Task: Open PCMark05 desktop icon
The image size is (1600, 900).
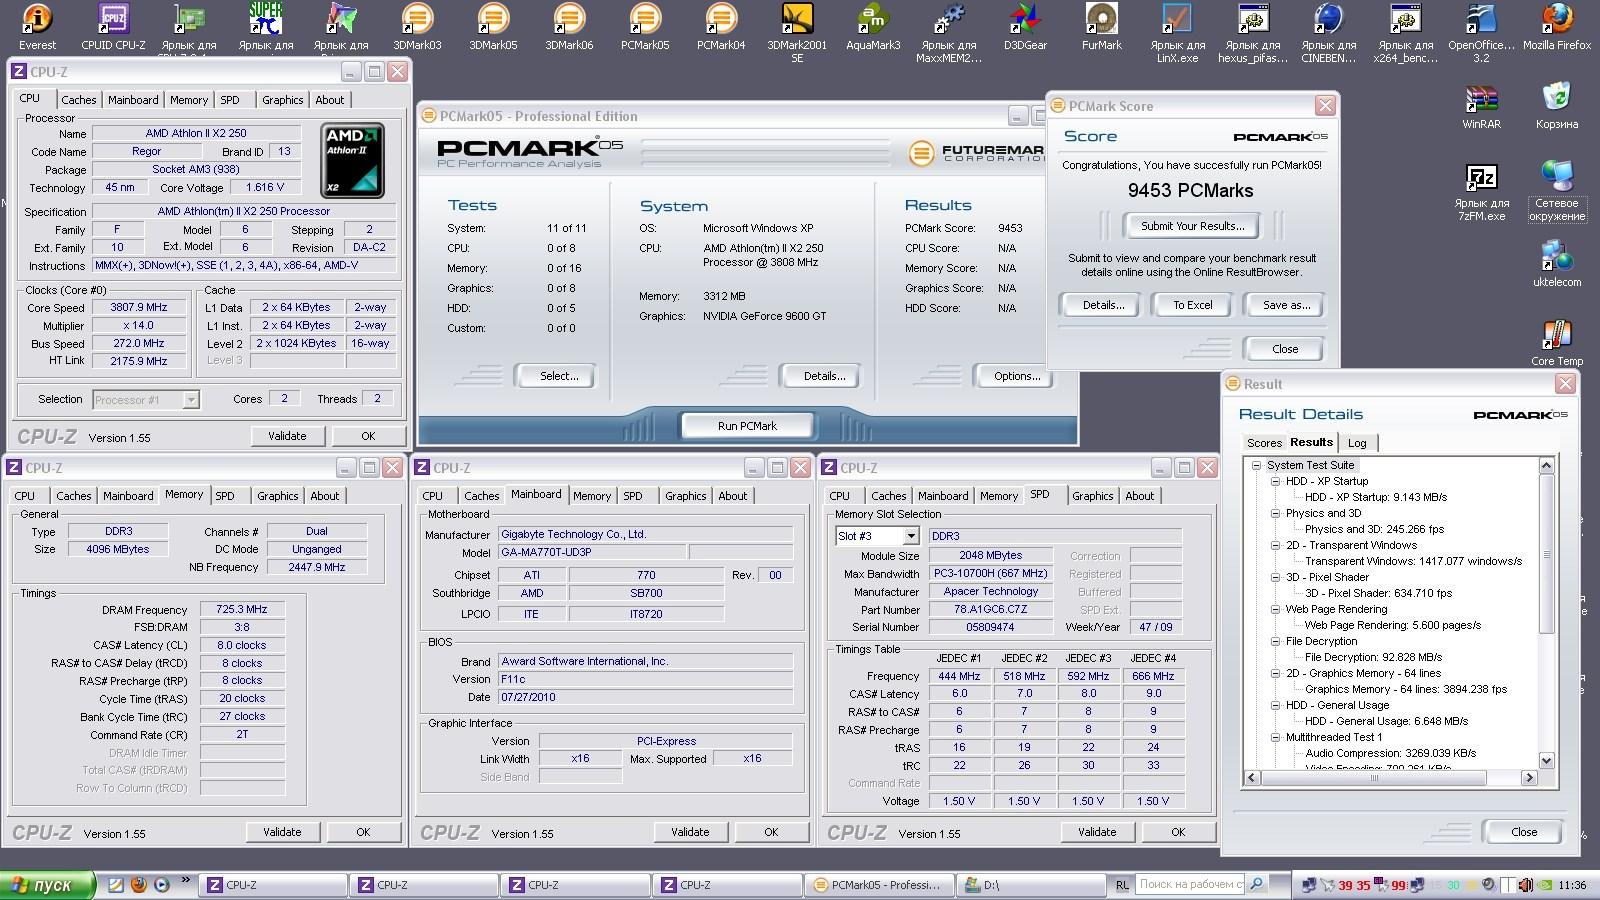Action: point(645,26)
